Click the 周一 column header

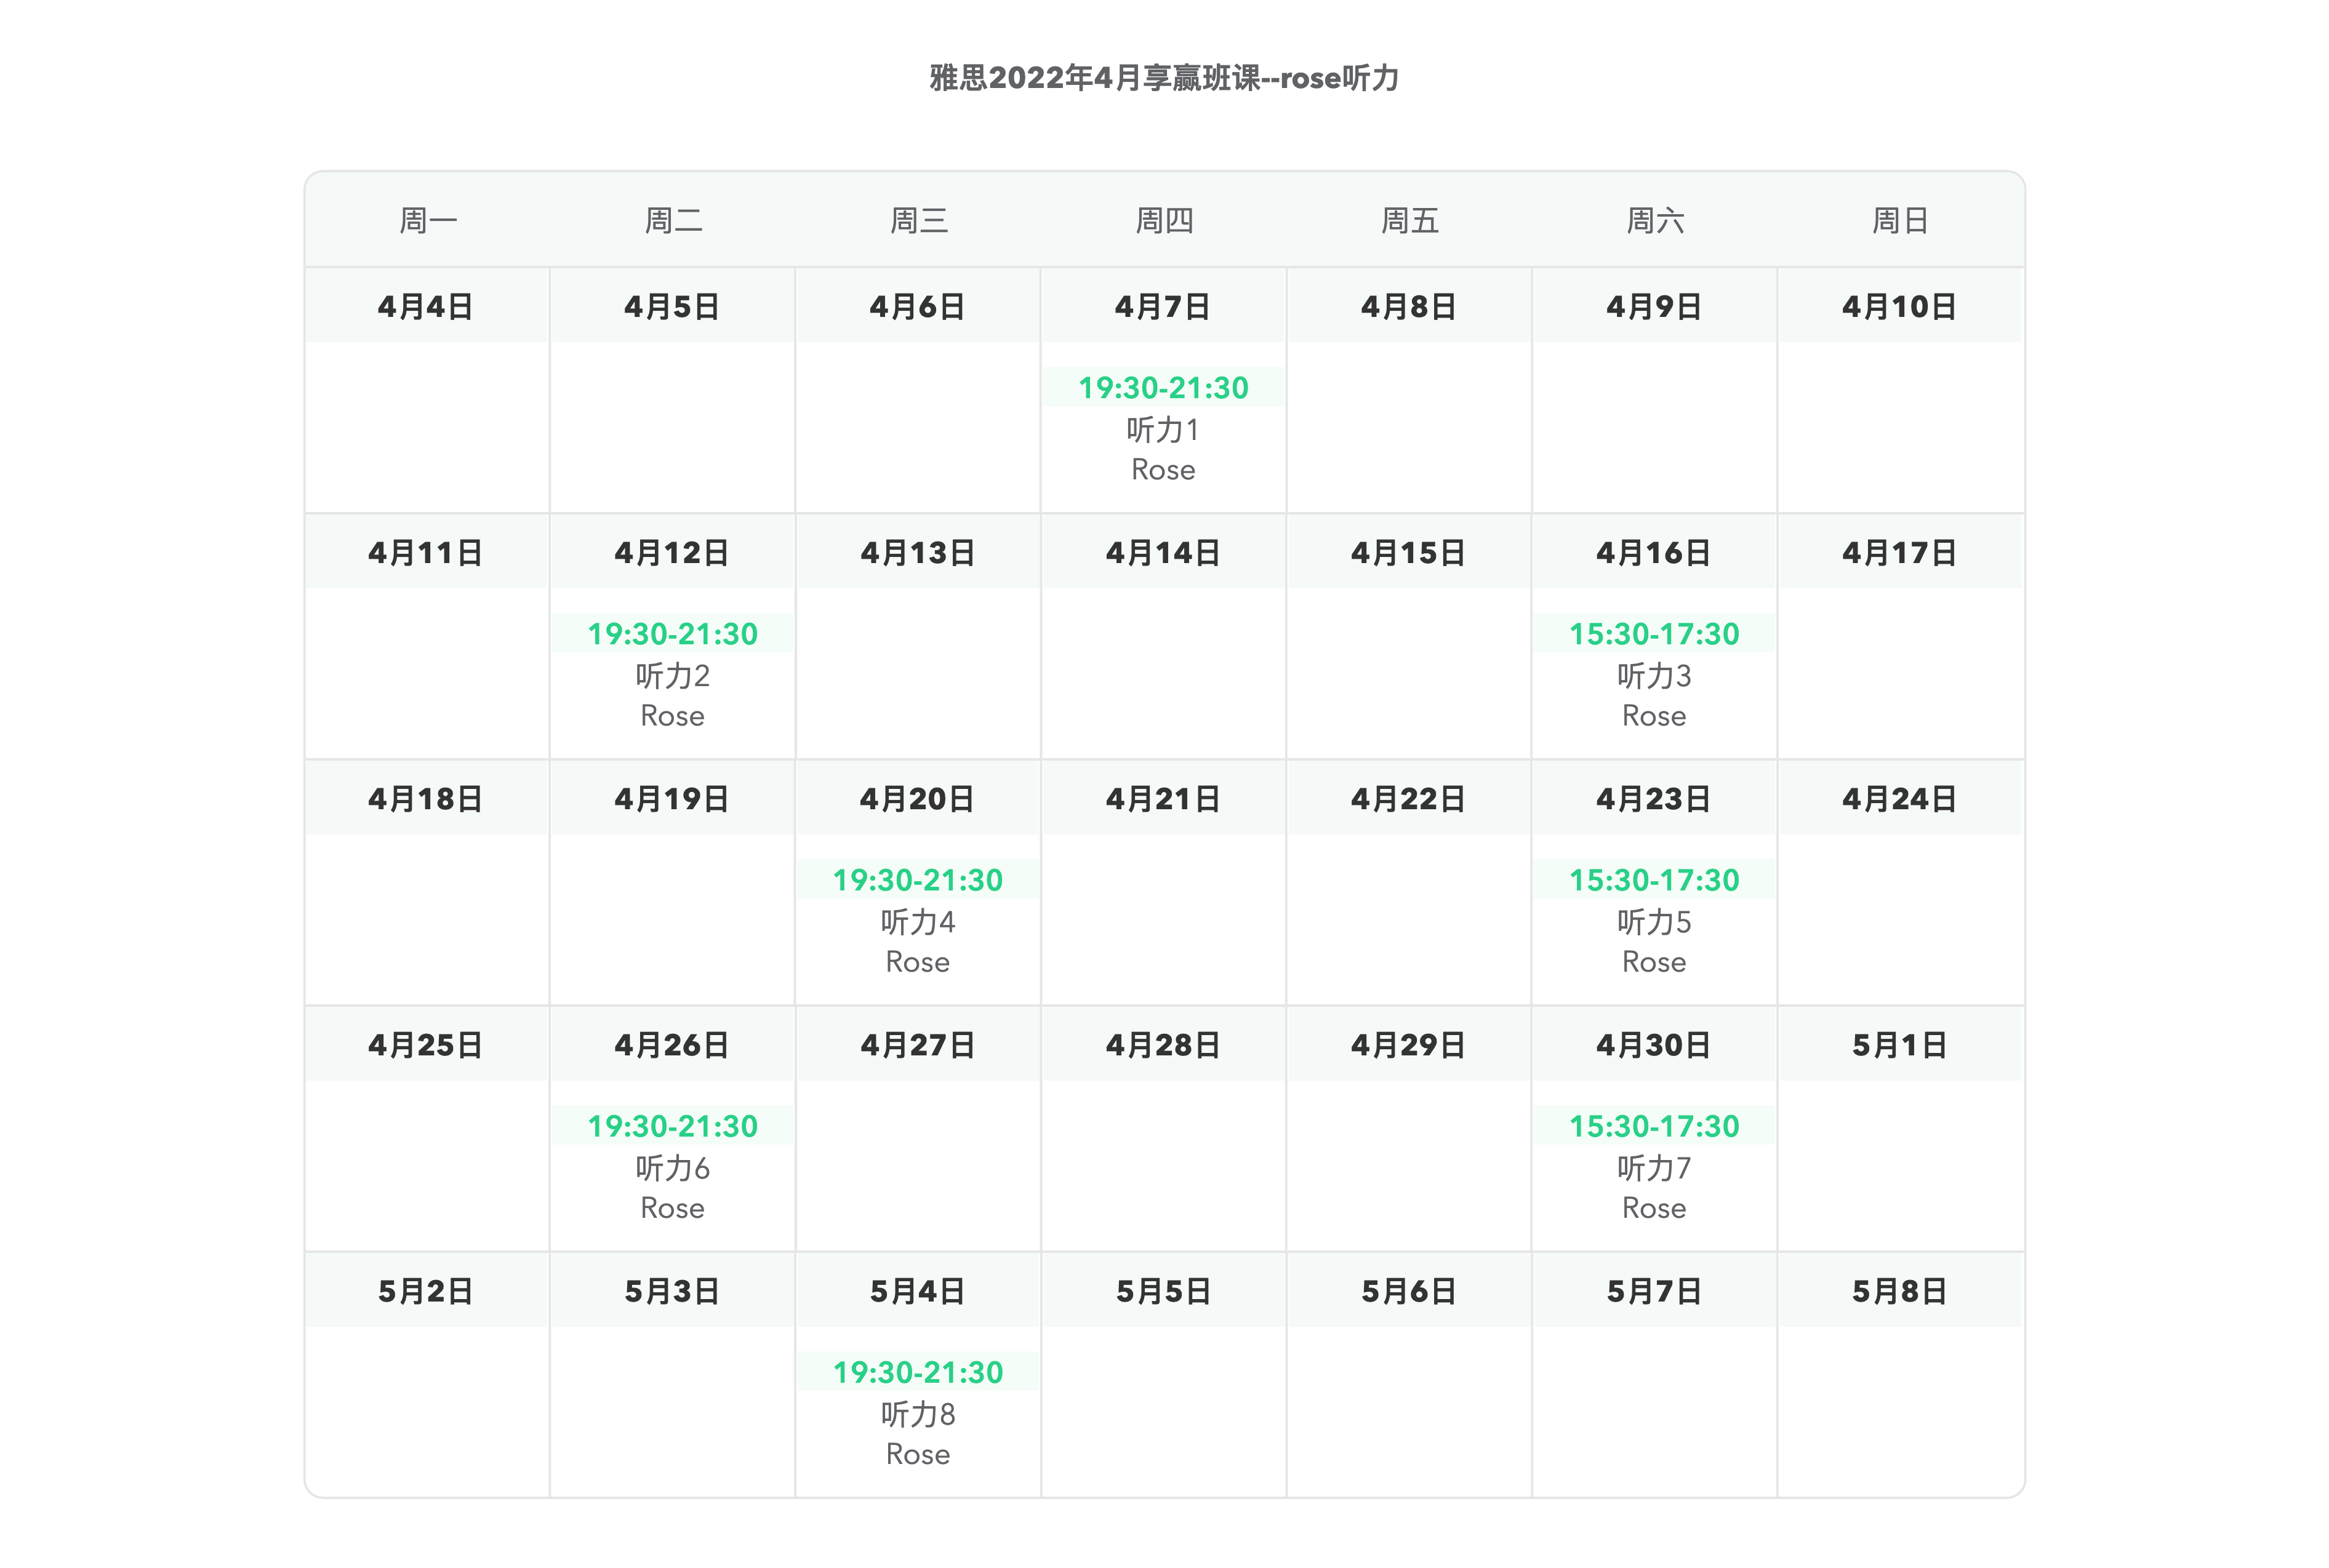click(x=428, y=220)
